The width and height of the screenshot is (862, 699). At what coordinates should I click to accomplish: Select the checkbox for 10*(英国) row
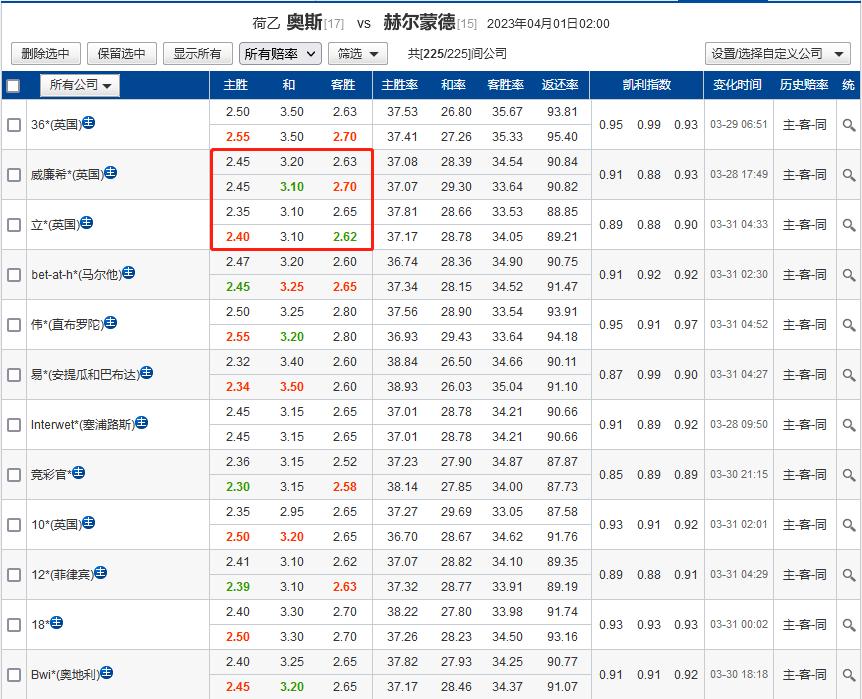(x=14, y=524)
